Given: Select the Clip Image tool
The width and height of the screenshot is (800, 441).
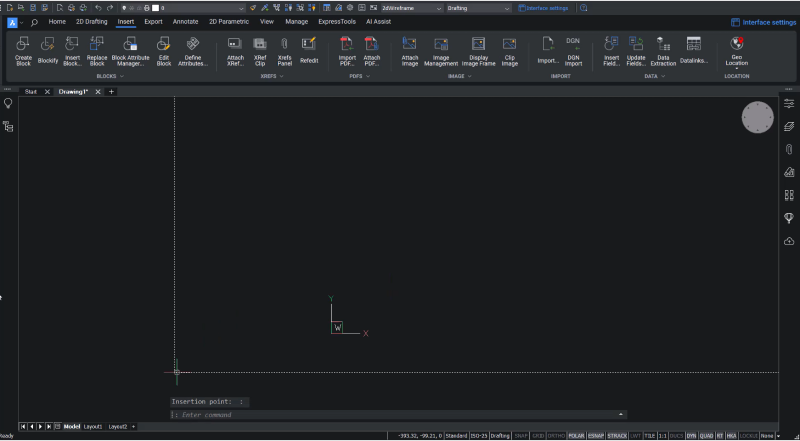Looking at the screenshot, I should point(510,51).
